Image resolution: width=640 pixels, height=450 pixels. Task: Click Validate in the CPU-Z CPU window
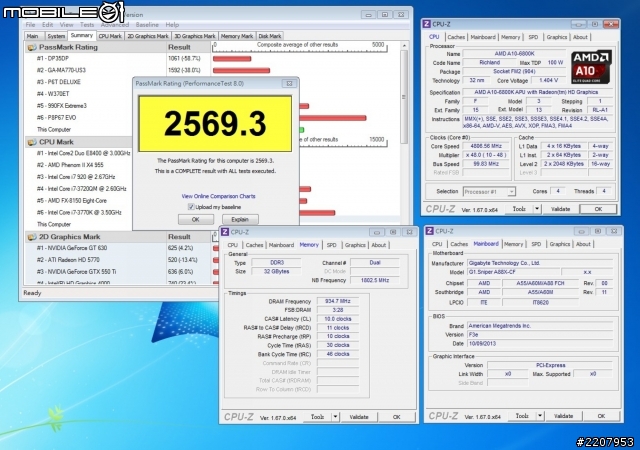tap(560, 209)
